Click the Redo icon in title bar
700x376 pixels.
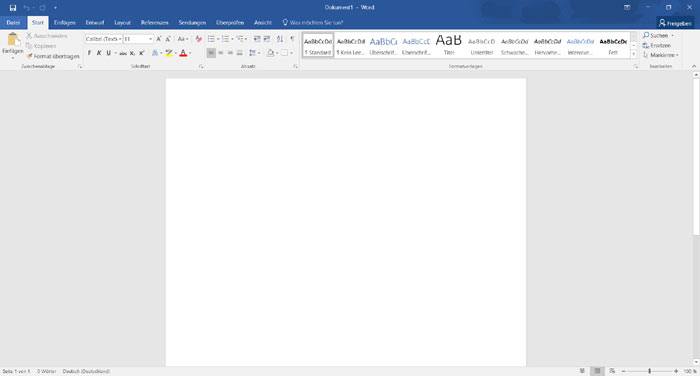pos(42,8)
